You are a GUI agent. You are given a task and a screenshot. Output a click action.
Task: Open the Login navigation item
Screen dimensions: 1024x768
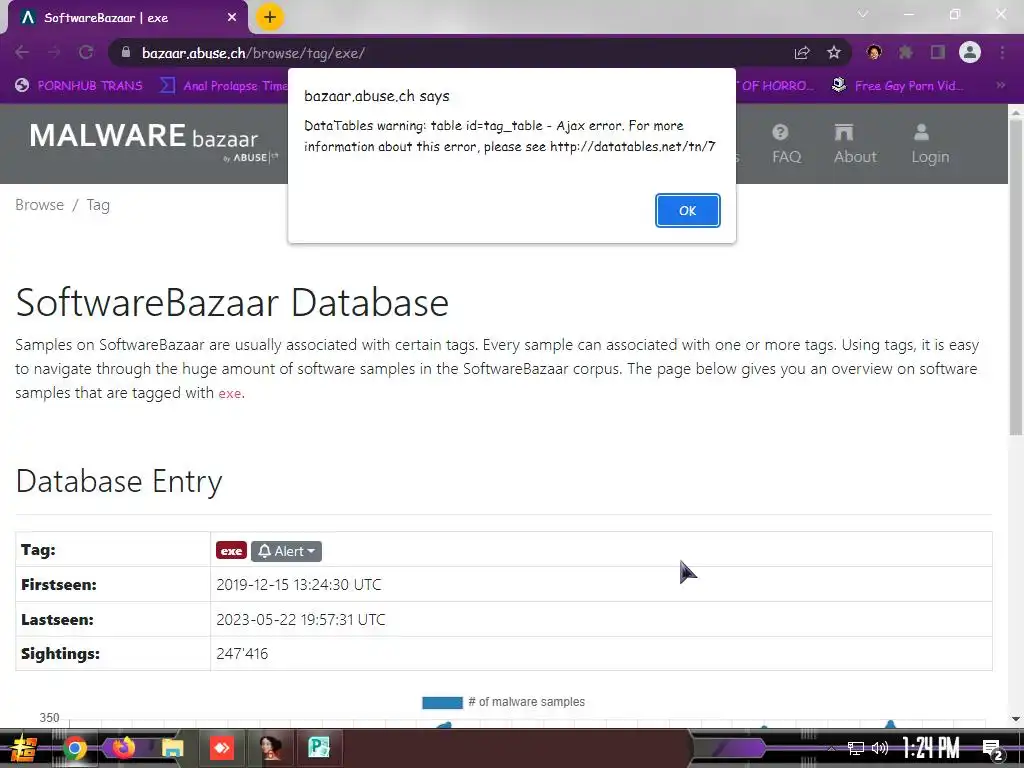(x=930, y=144)
